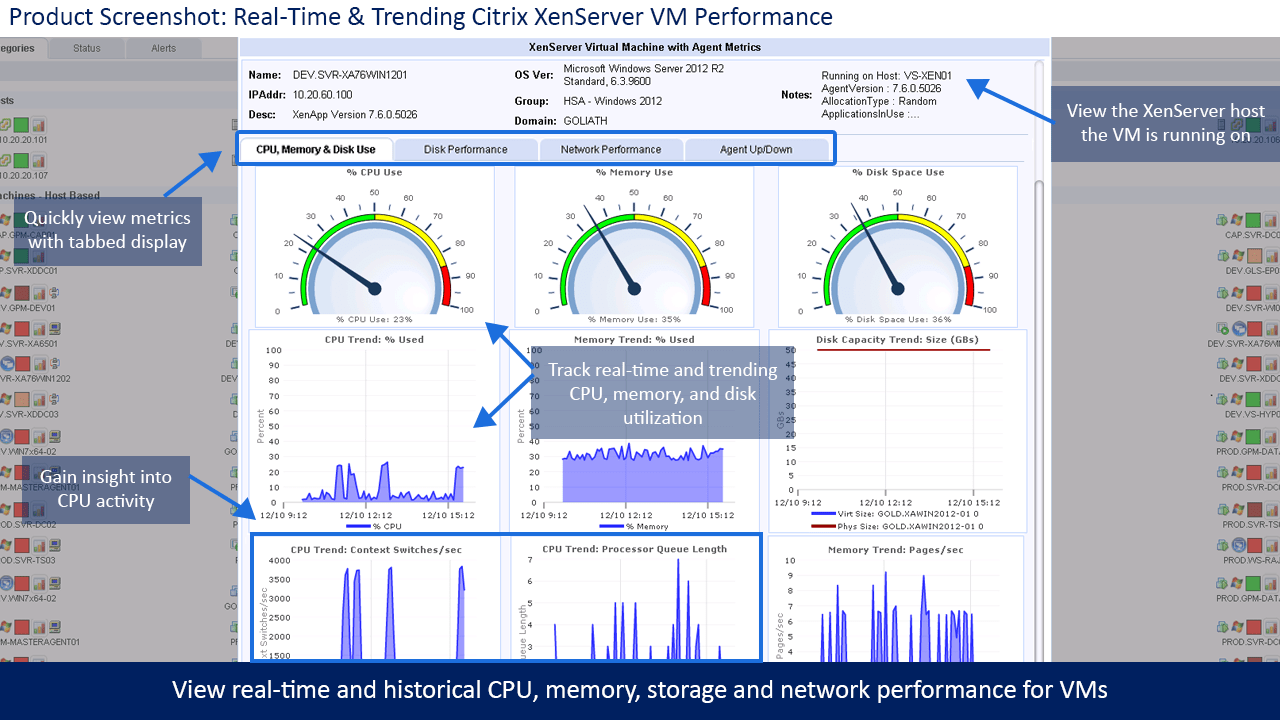Click the % Memory Use gauge

click(634, 246)
